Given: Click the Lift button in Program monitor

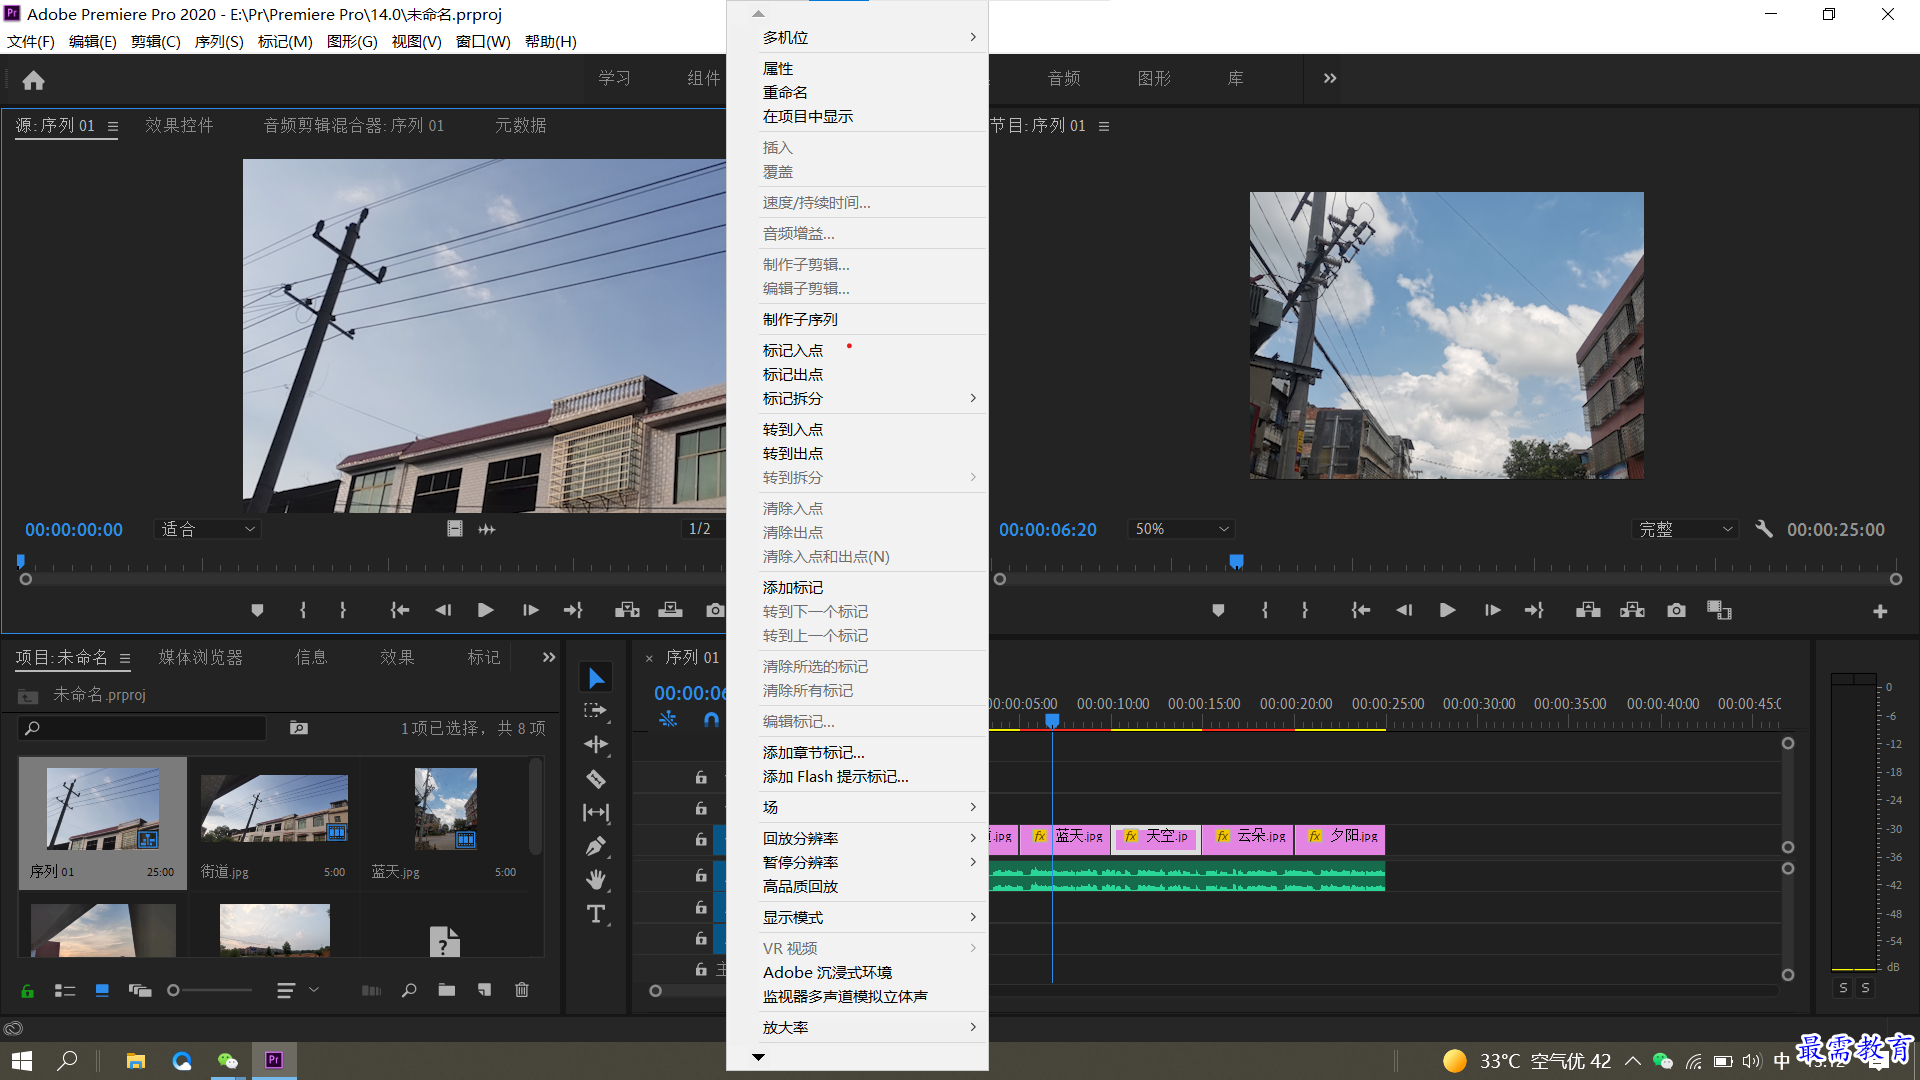Looking at the screenshot, I should 1588,610.
